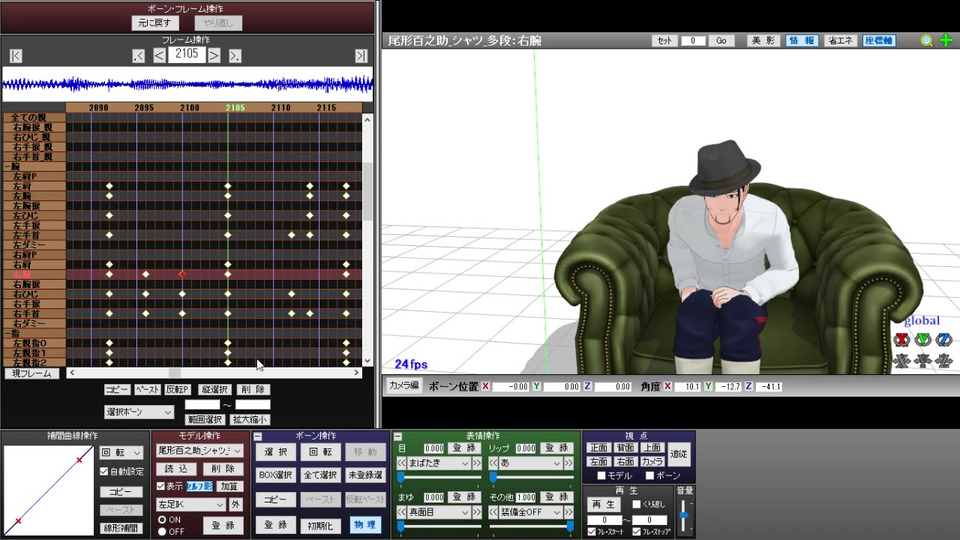Toggle 自動設定 checkbox
Viewport: 960px width, 540px height.
pyautogui.click(x=104, y=471)
